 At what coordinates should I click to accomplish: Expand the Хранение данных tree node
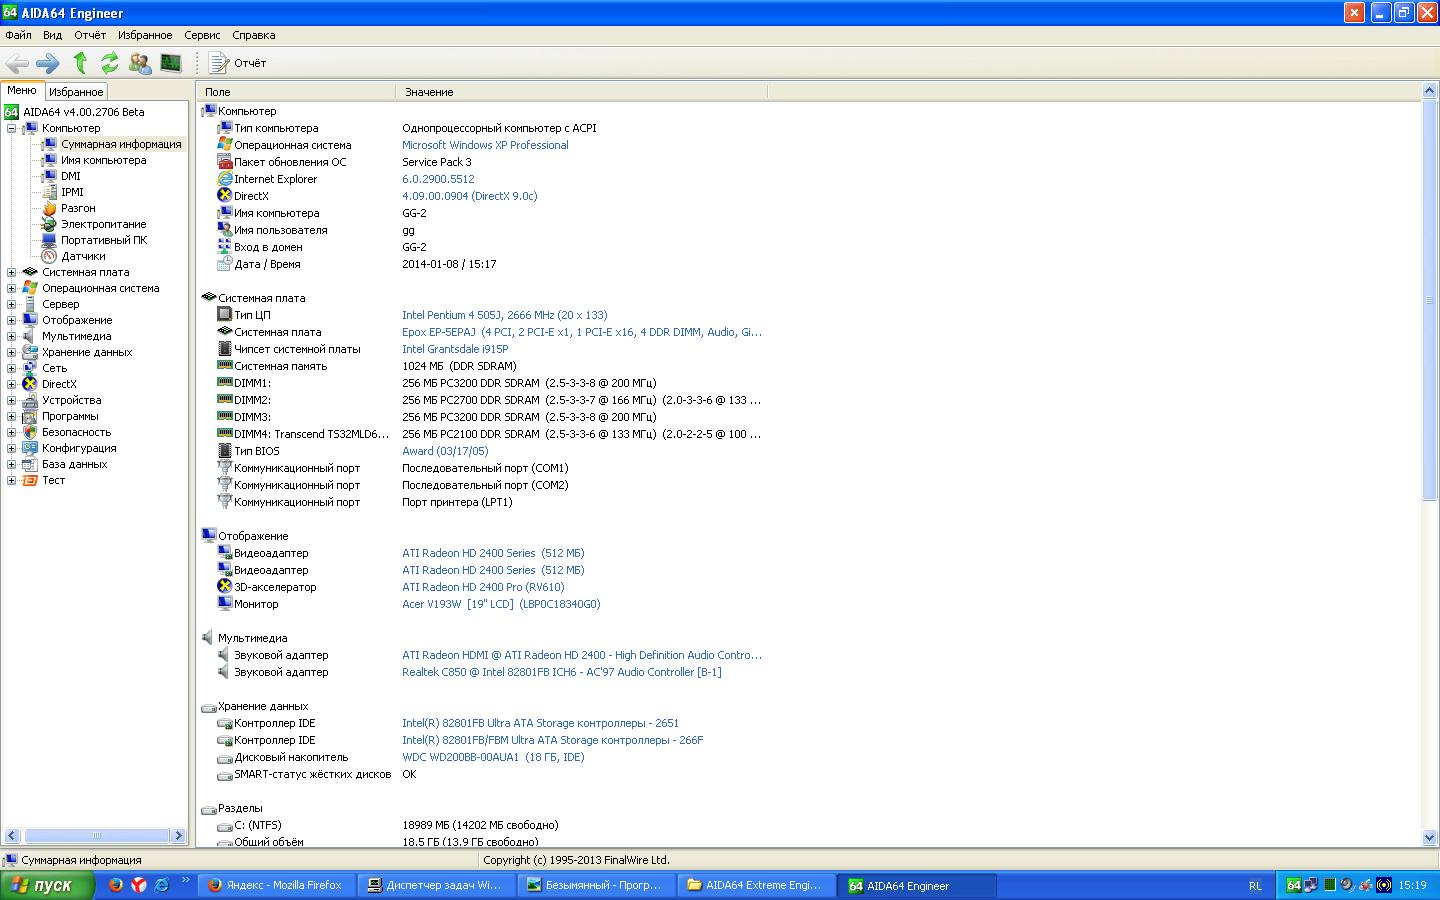click(12, 352)
